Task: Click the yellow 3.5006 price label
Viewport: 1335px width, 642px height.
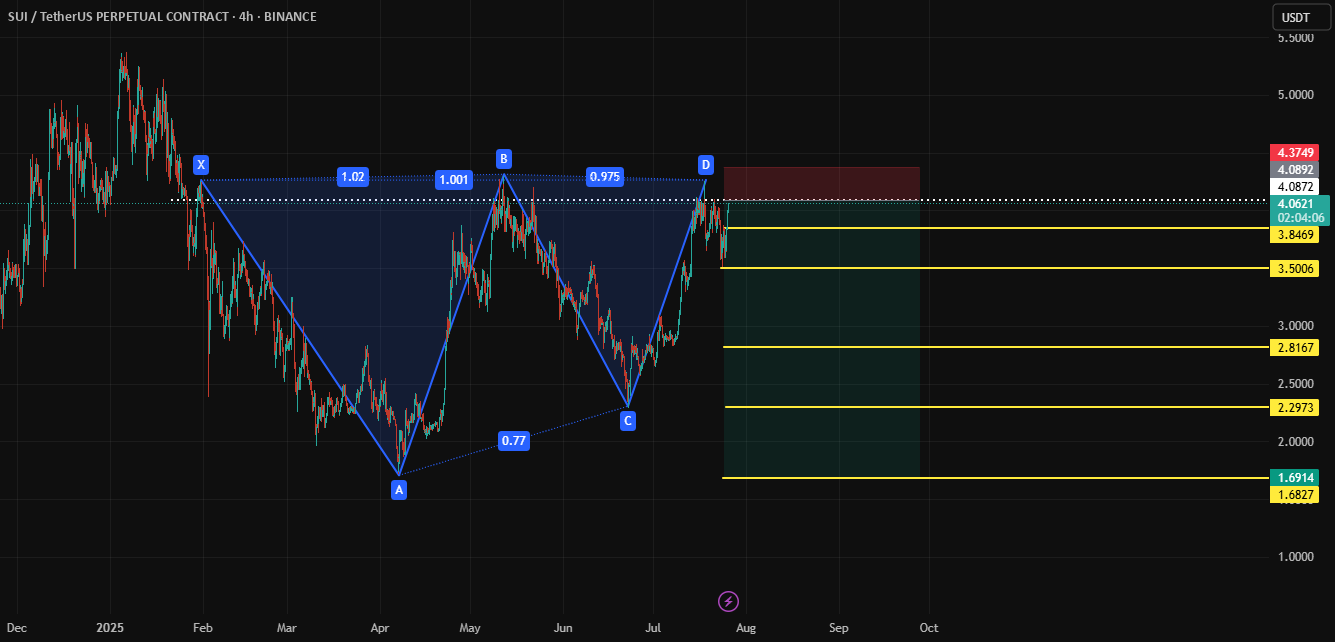Action: 1294,269
